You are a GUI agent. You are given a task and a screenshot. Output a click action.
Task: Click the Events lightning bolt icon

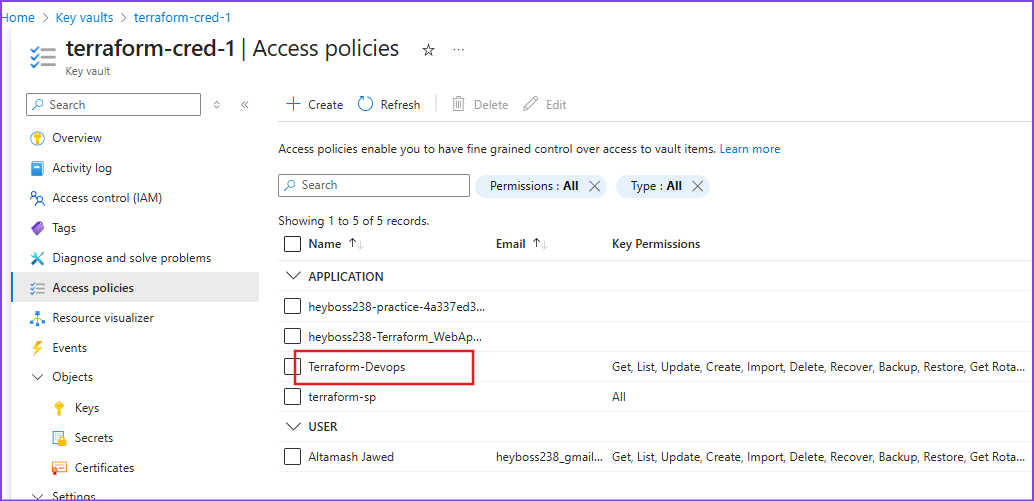38,348
